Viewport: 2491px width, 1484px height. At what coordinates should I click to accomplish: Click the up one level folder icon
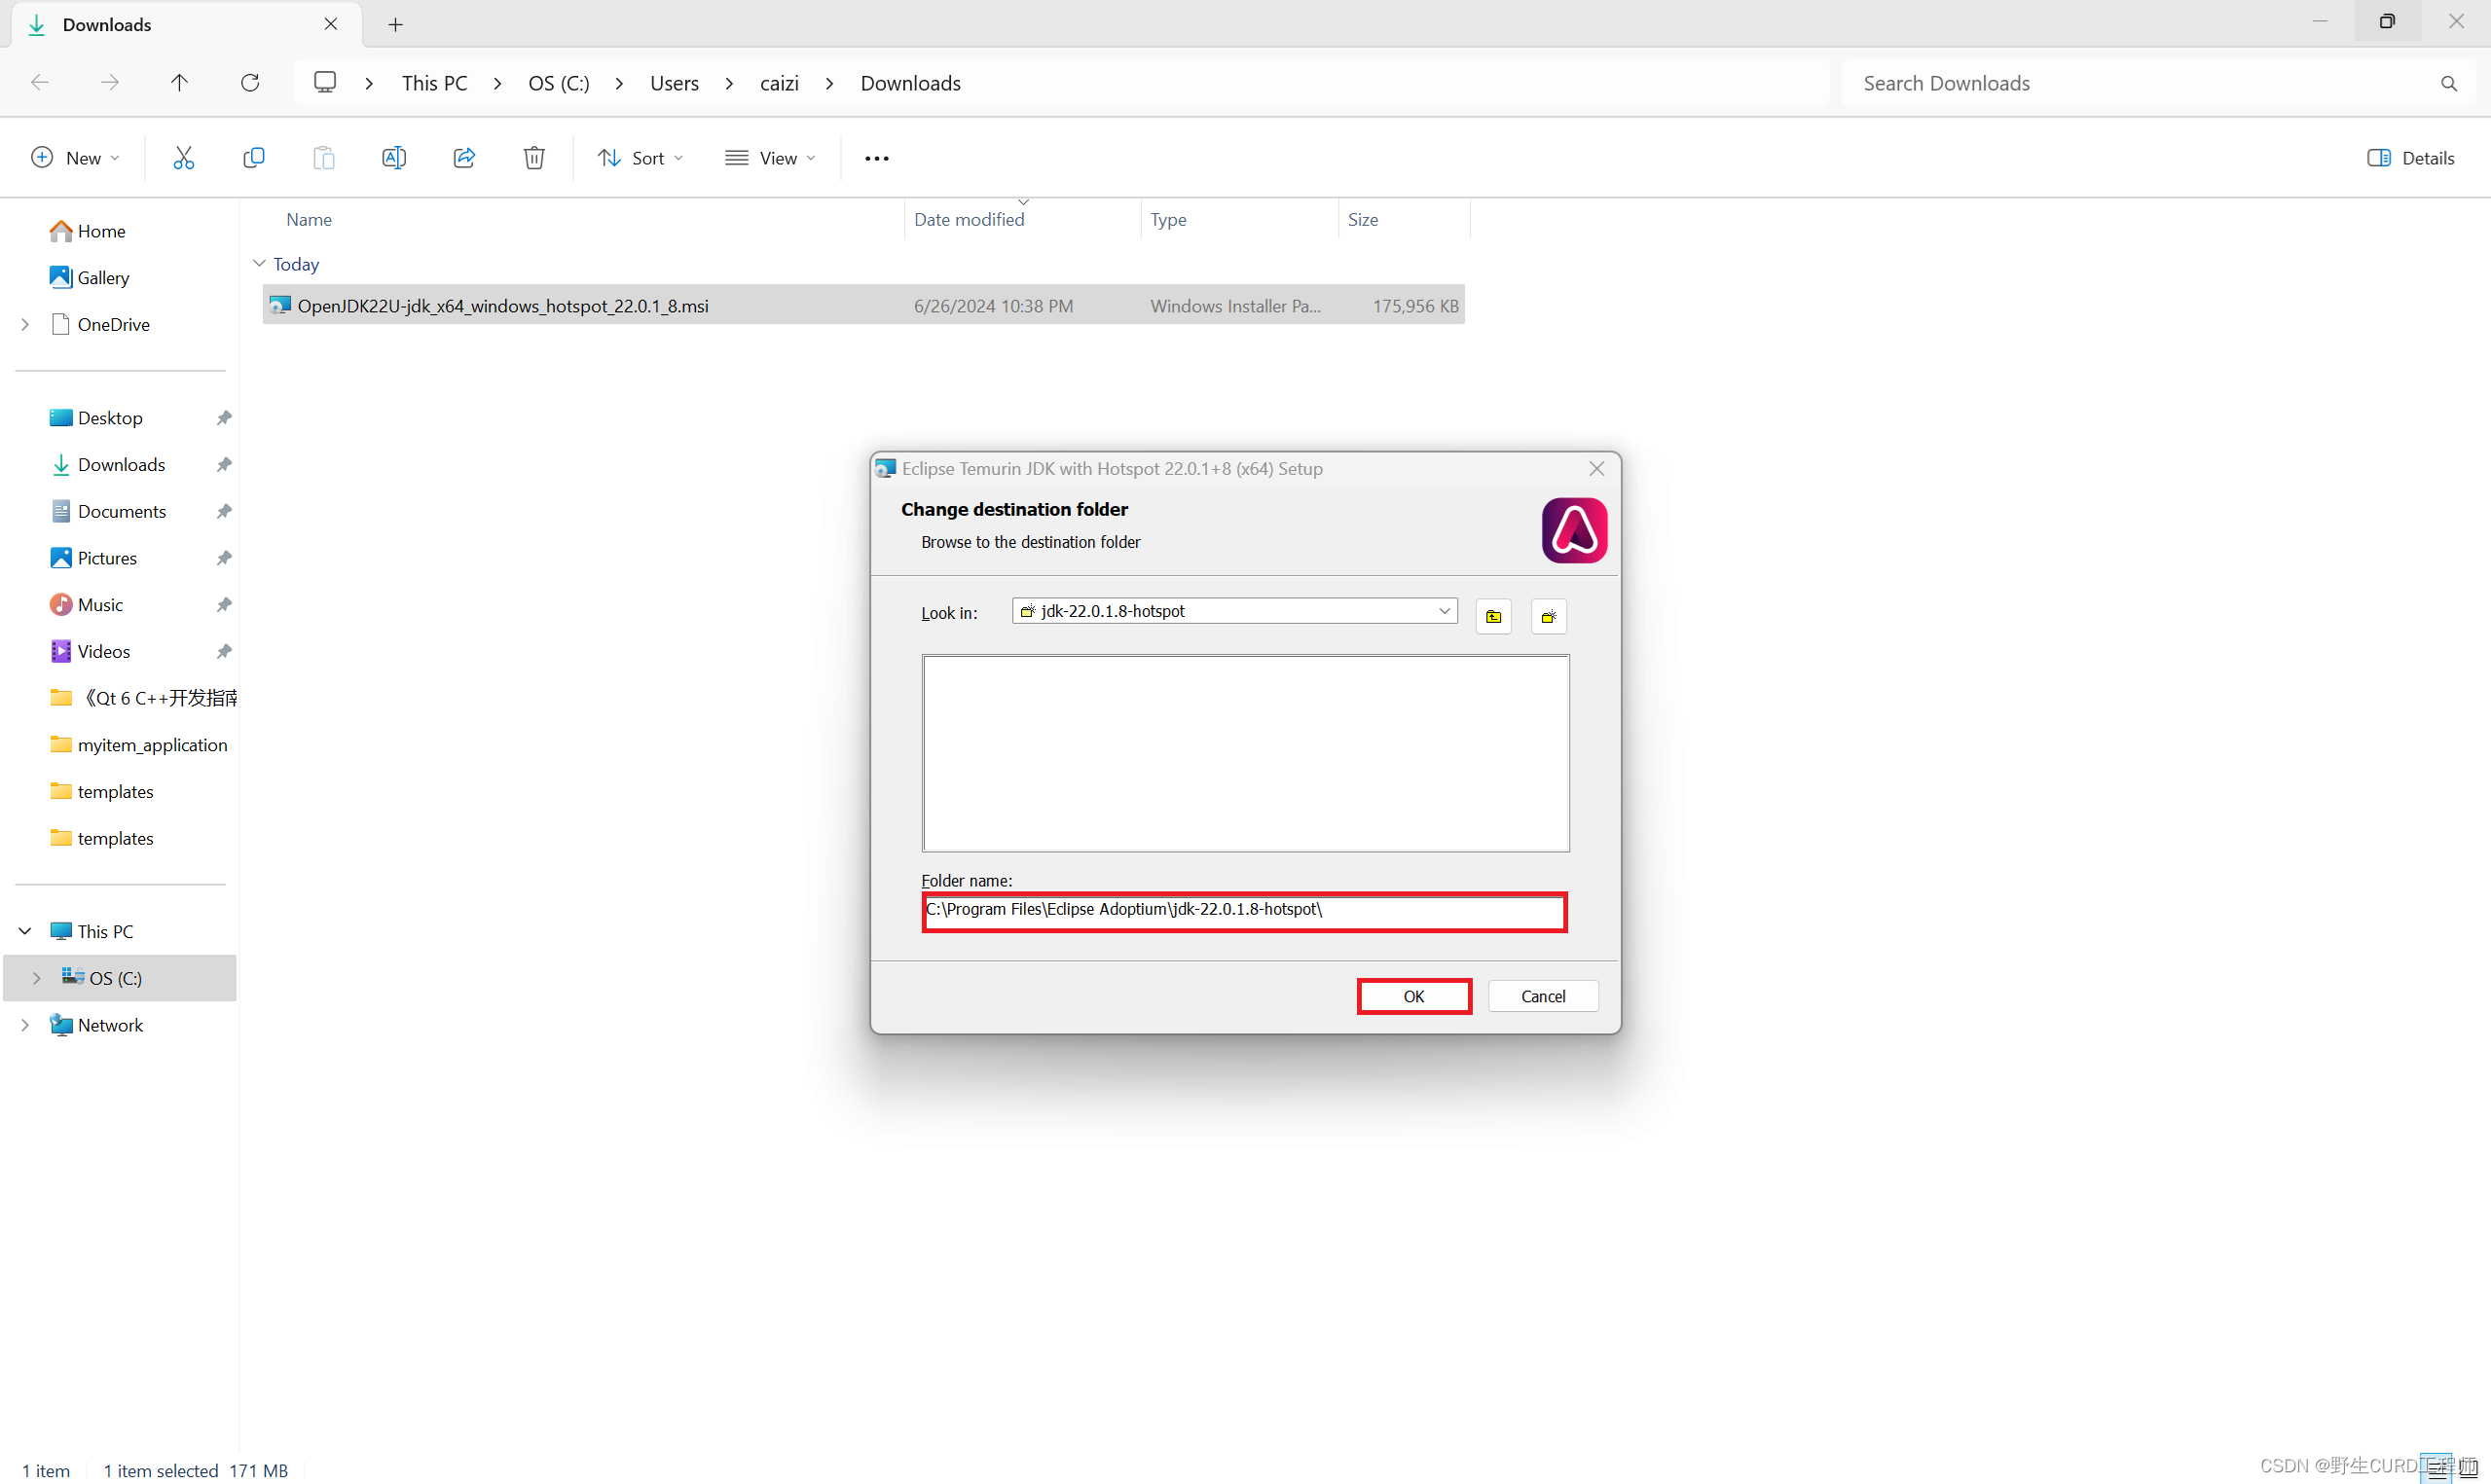(1493, 616)
